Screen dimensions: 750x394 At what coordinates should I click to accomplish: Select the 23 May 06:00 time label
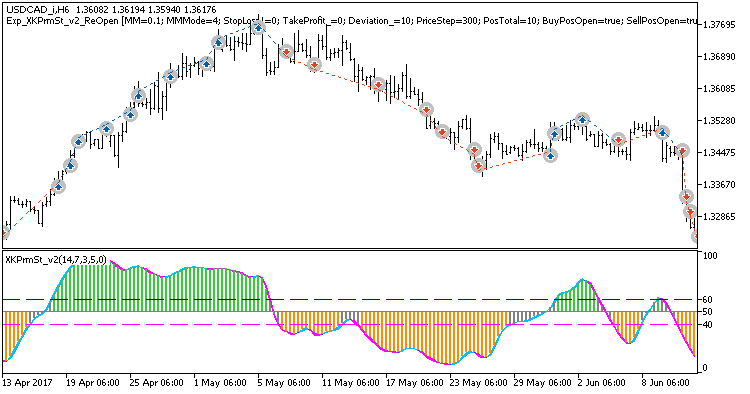pyautogui.click(x=479, y=383)
